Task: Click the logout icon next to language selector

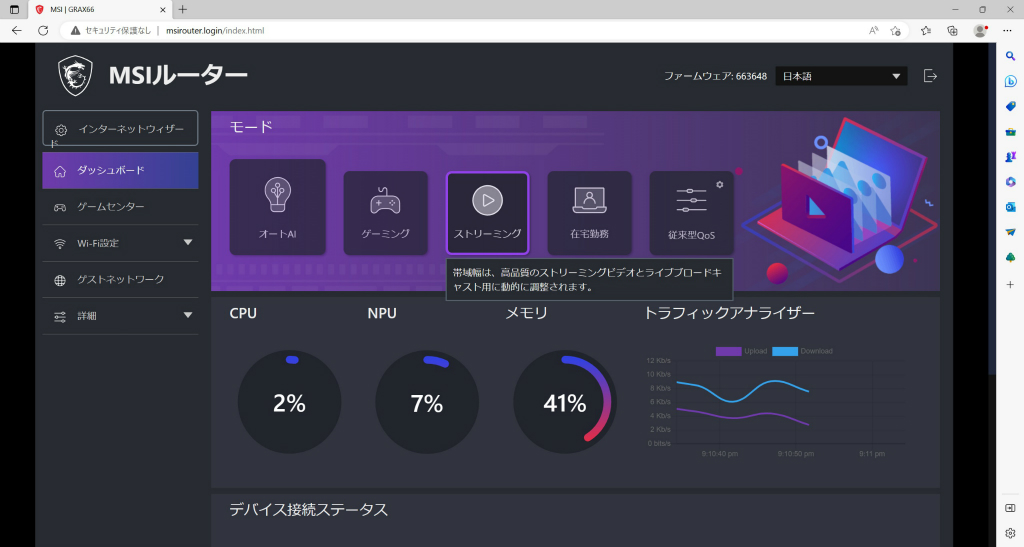Action: click(x=930, y=76)
